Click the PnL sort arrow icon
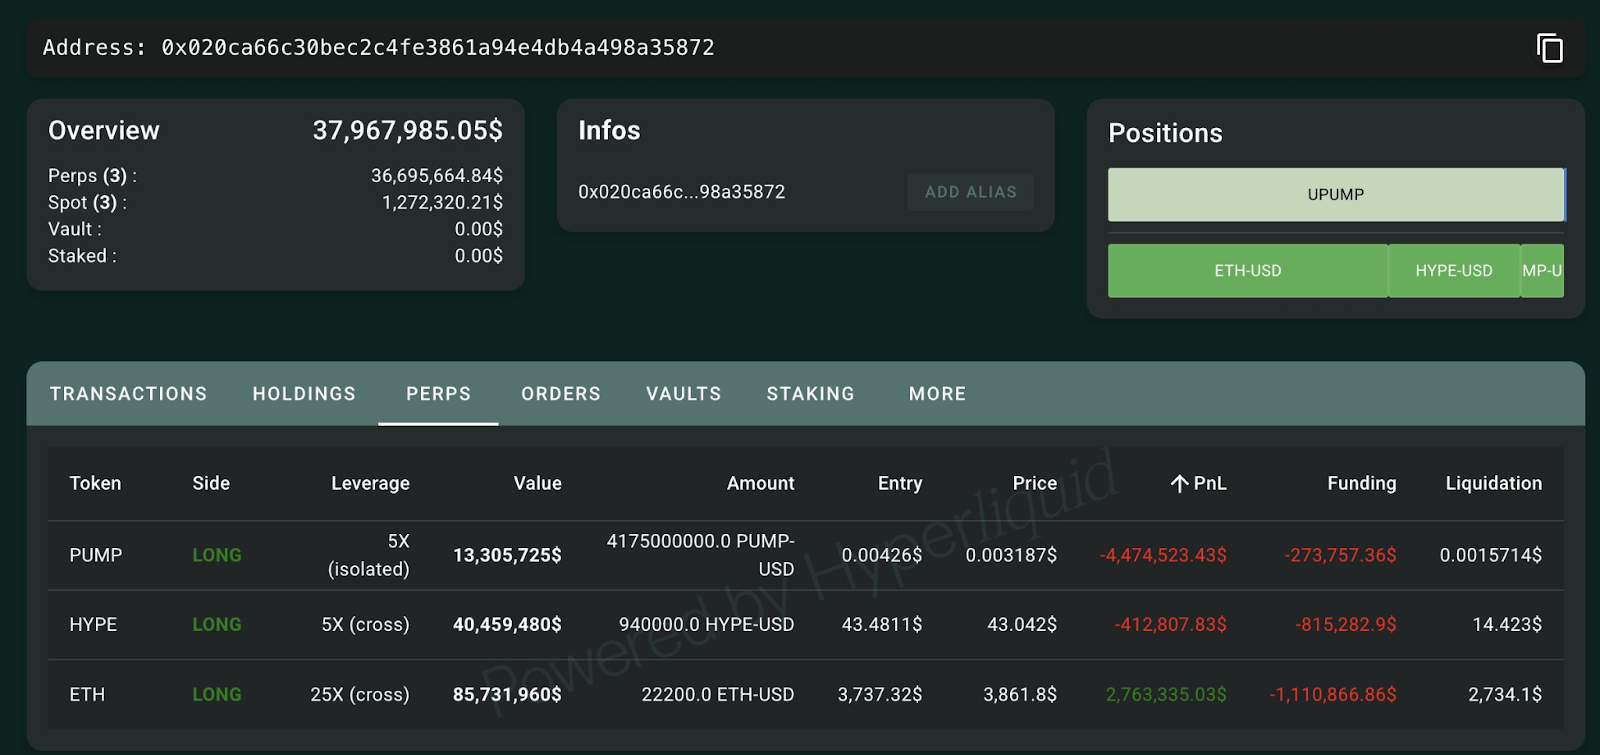Image resolution: width=1600 pixels, height=755 pixels. 1179,484
